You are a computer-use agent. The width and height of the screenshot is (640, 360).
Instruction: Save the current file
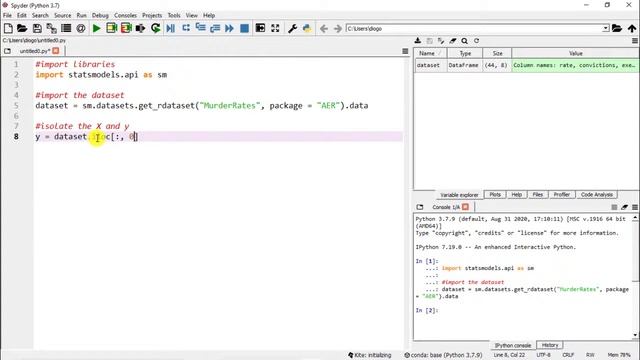[x=37, y=28]
